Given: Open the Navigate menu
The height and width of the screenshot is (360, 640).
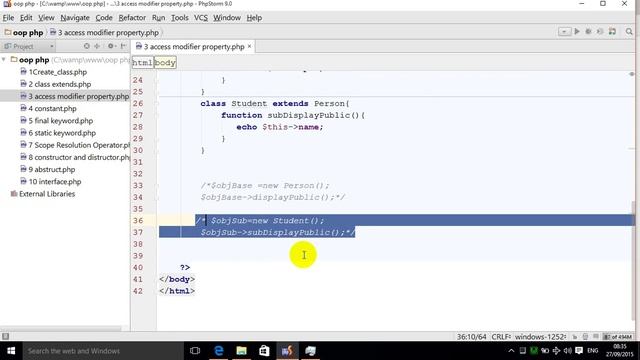Looking at the screenshot, I should (x=75, y=18).
